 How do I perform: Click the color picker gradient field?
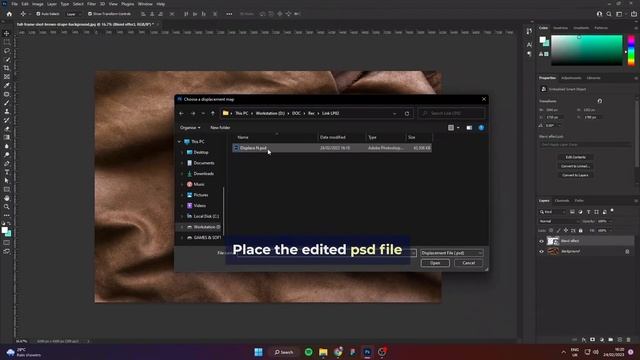tap(587, 51)
